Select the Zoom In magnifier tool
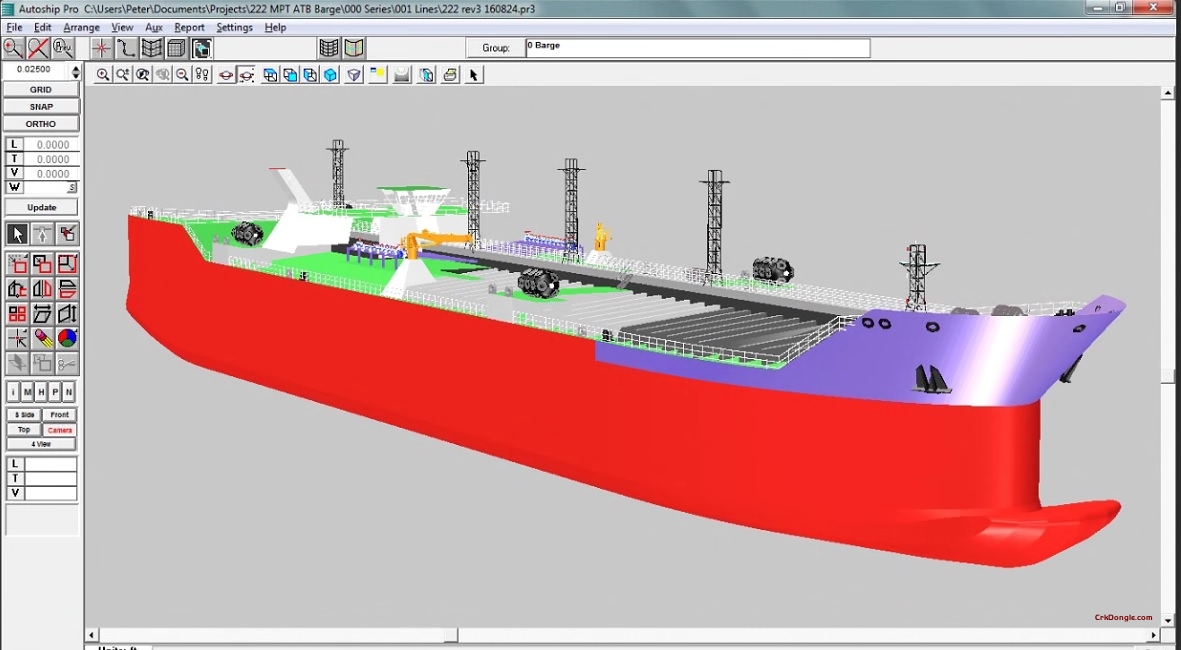This screenshot has width=1181, height=650. click(104, 74)
